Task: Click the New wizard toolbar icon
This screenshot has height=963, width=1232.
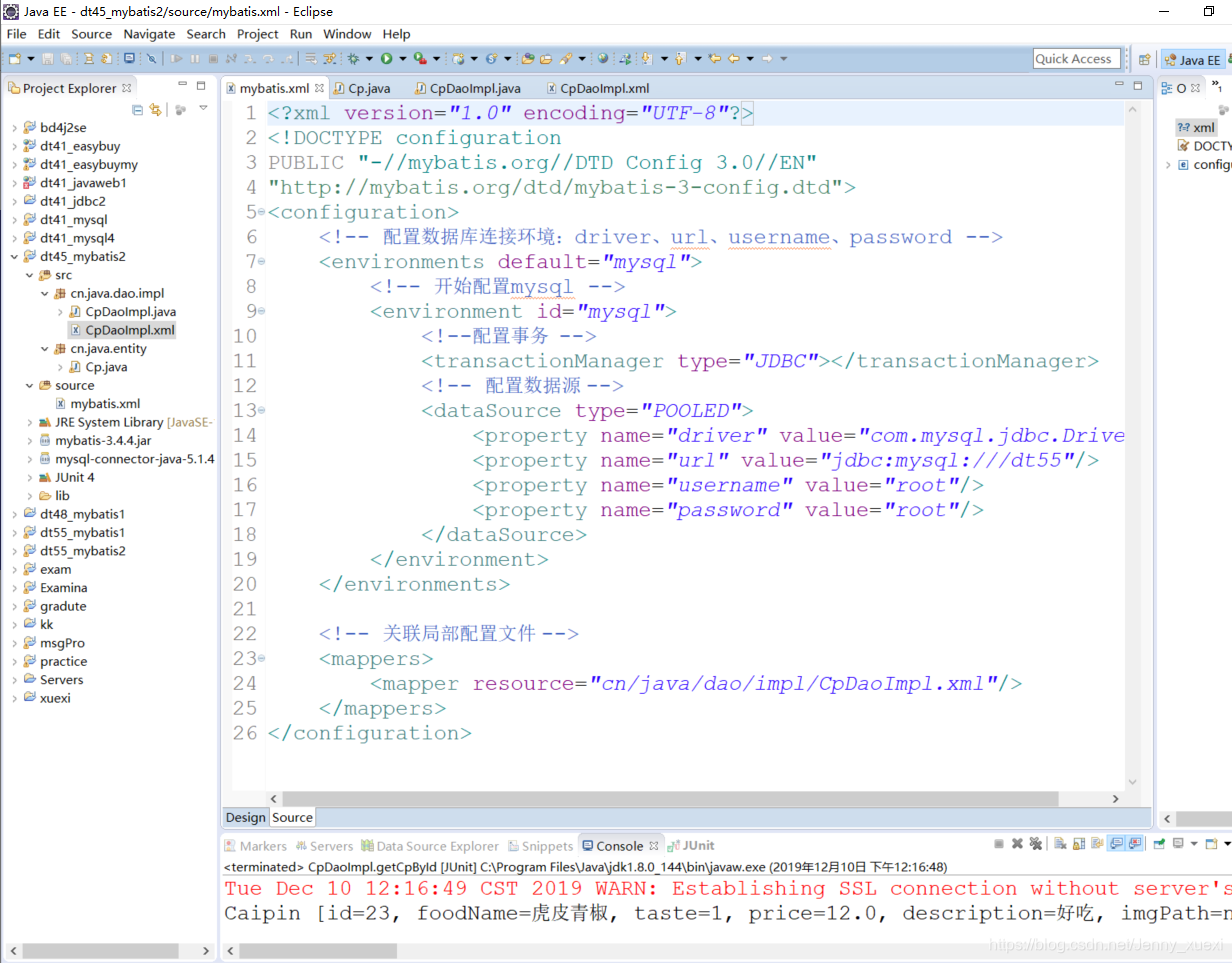Action: [x=14, y=59]
